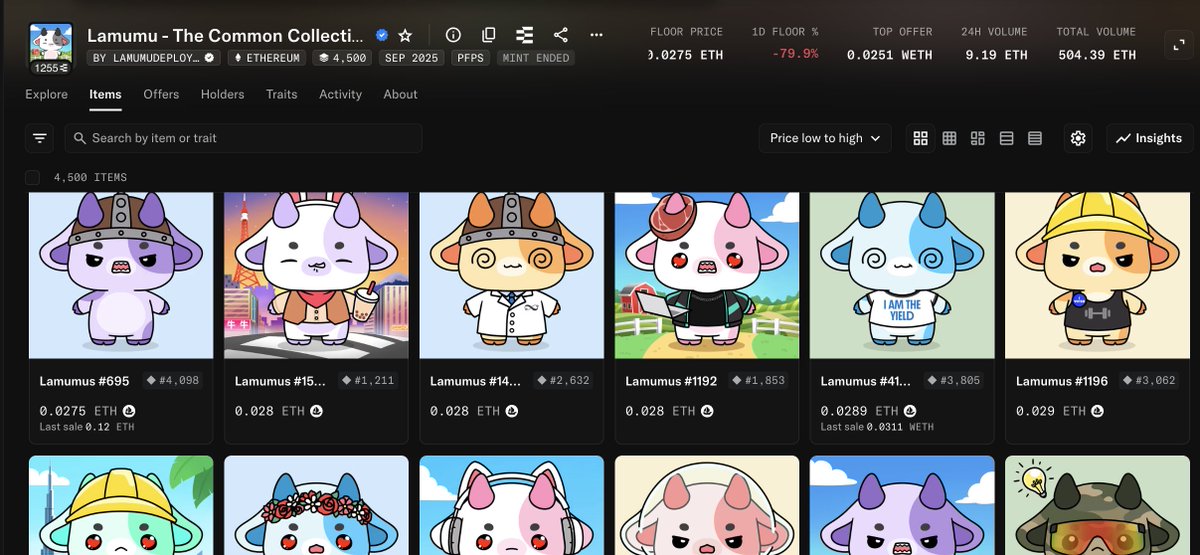This screenshot has width=1200, height=555.
Task: Click the marketplace icon beside 0.029 ETH
Action: click(1097, 411)
